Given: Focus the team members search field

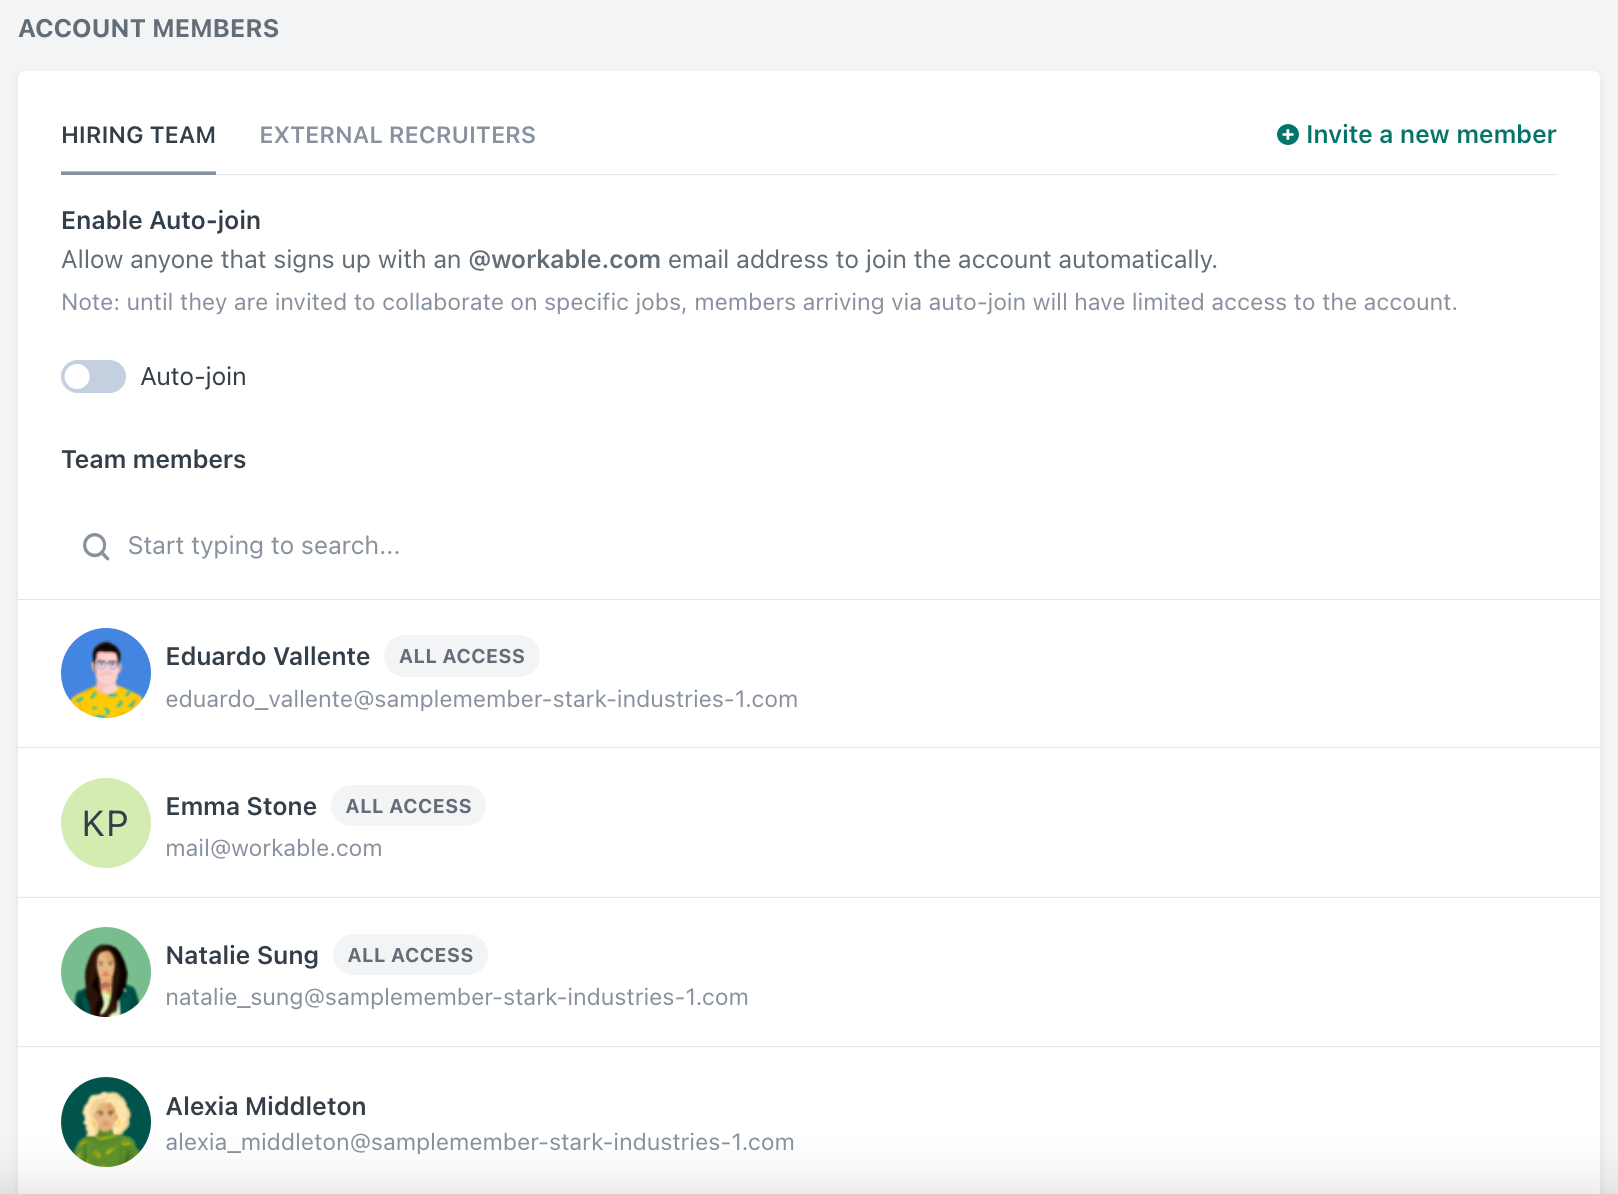Looking at the screenshot, I should tap(808, 546).
